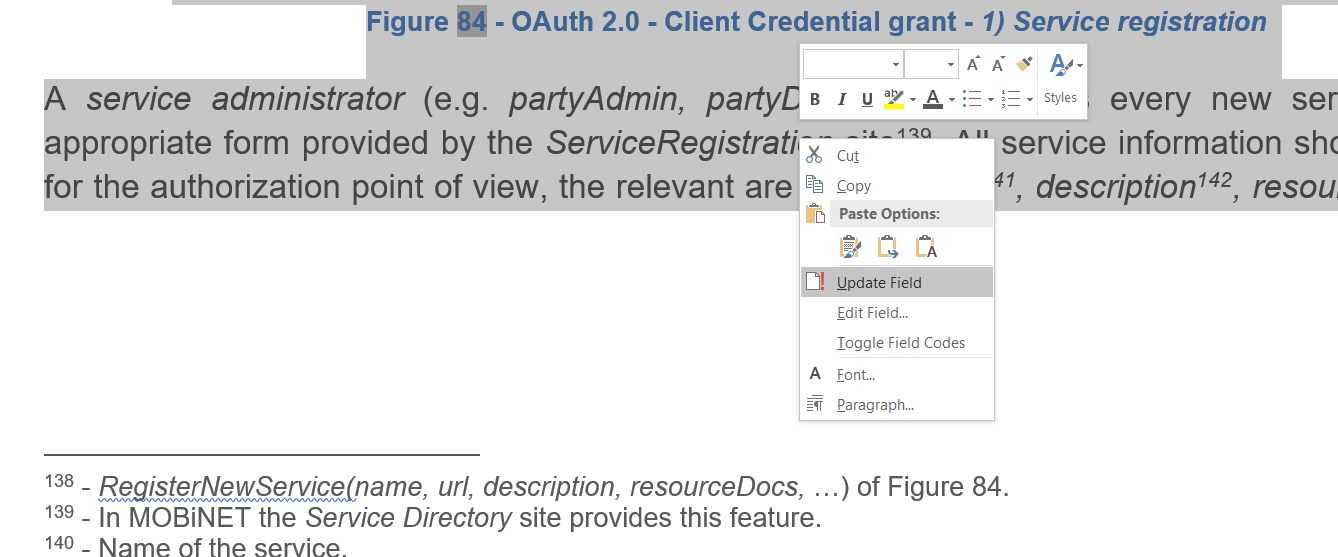Open the Styles gallery
This screenshot has height=557, width=1338.
[1060, 78]
